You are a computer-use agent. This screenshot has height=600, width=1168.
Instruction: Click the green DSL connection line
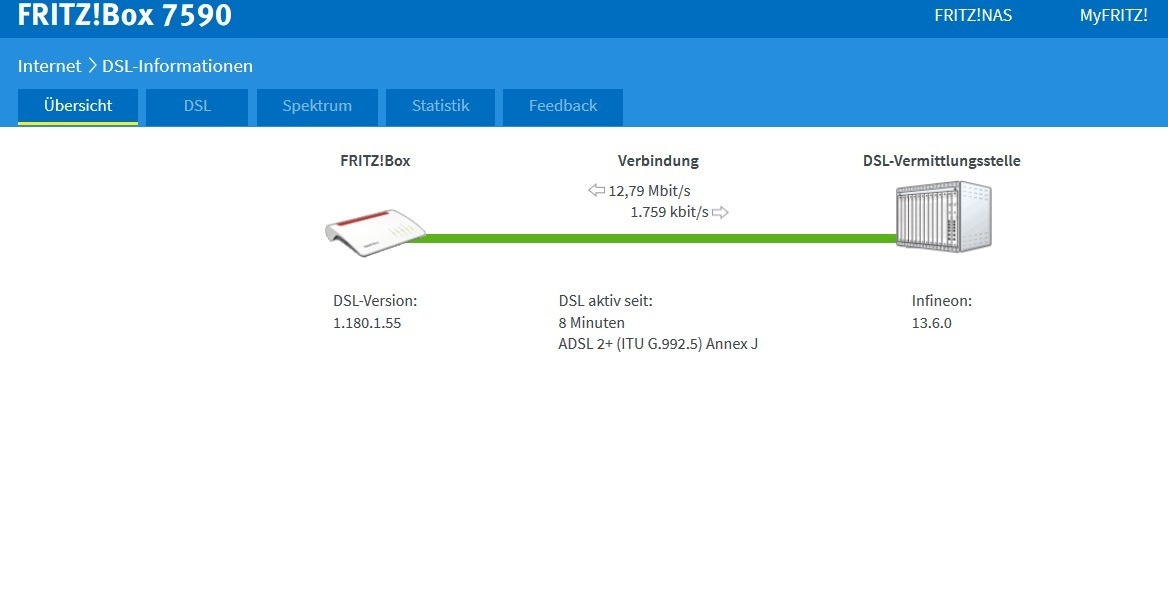(654, 239)
